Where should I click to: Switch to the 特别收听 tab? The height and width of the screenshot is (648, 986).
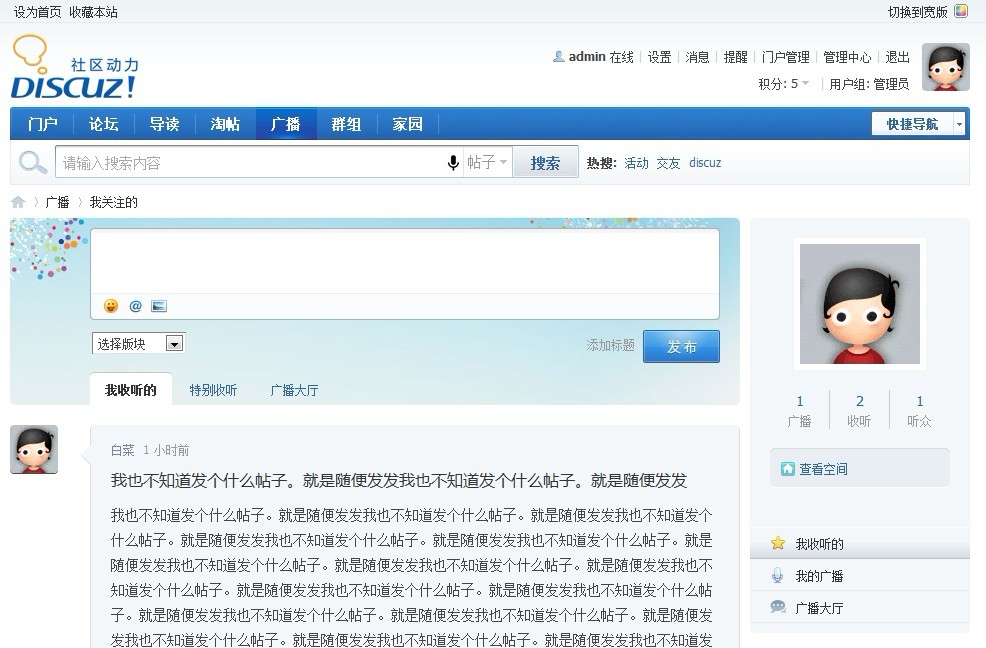[x=213, y=390]
